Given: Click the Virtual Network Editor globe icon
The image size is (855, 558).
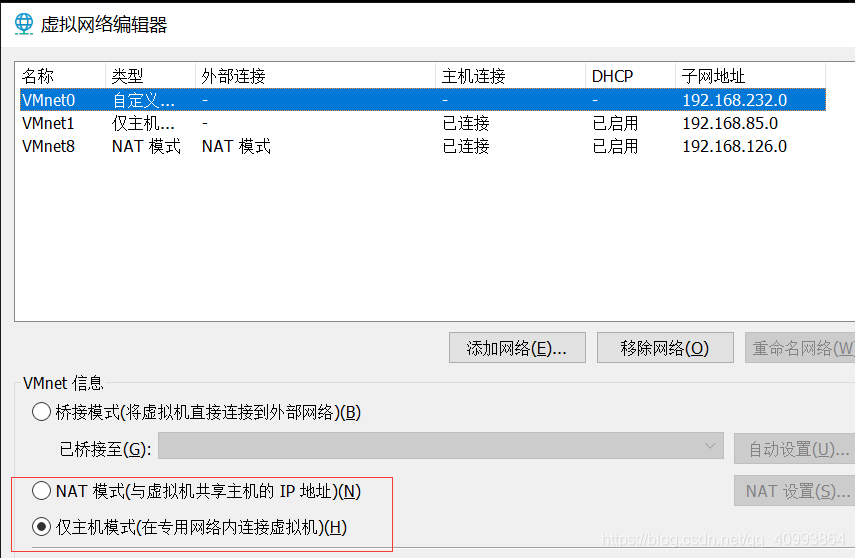Looking at the screenshot, I should (23, 24).
